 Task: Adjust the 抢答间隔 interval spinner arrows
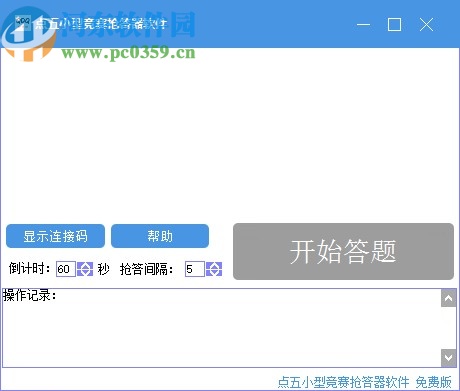pyautogui.click(x=214, y=269)
